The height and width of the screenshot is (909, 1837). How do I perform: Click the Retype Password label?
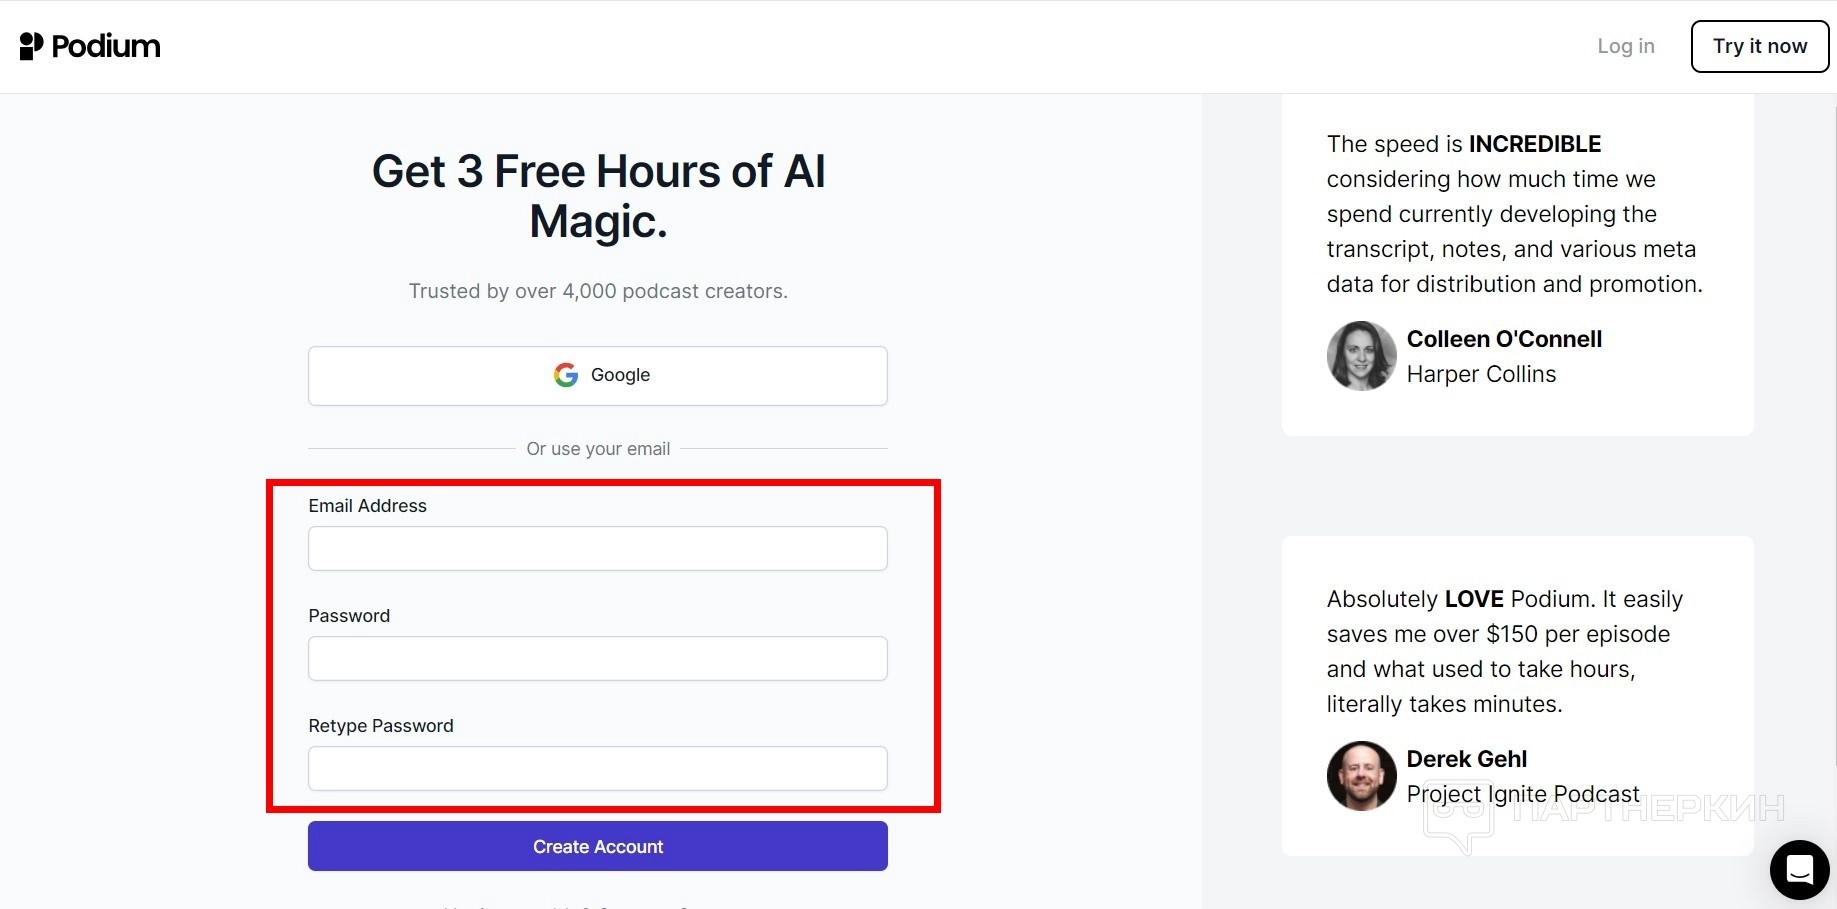pyautogui.click(x=380, y=726)
